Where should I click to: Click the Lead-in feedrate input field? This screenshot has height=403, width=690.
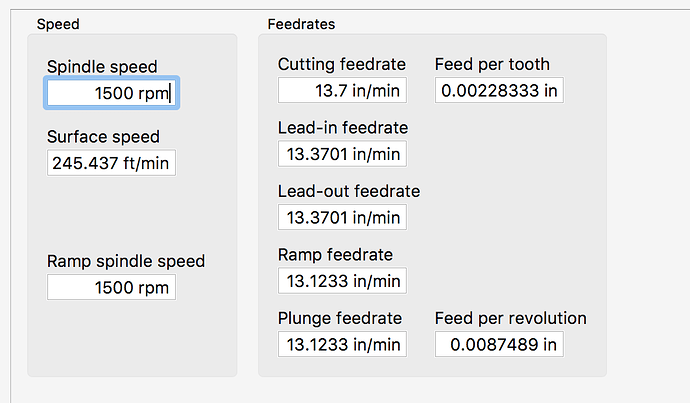point(342,154)
